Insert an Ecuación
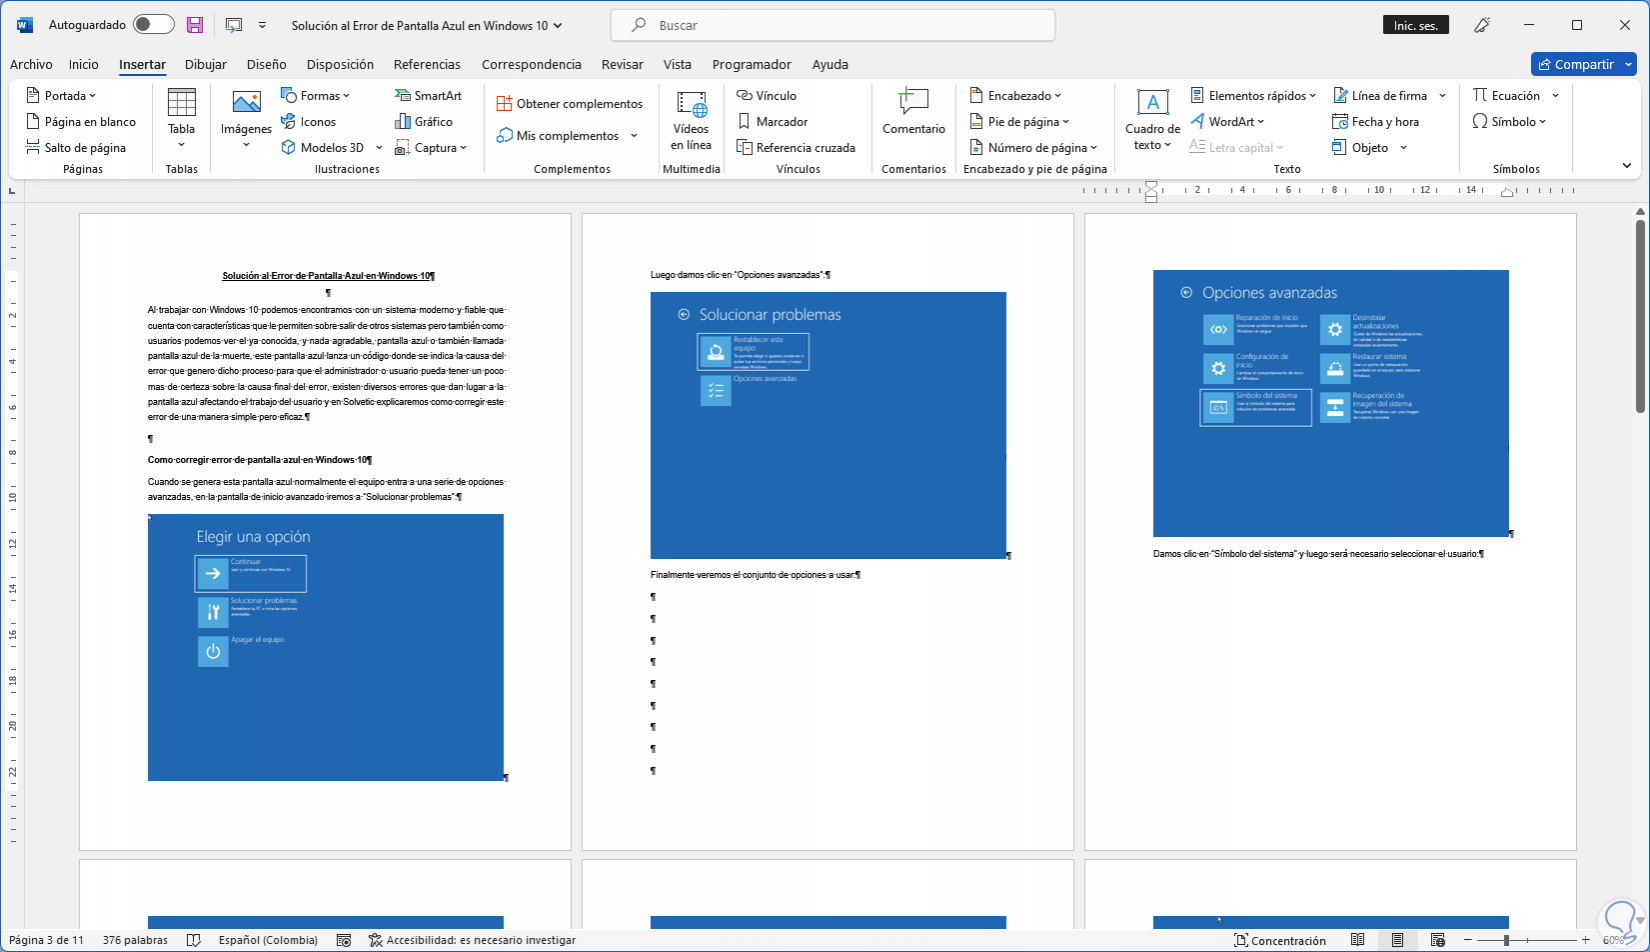Image resolution: width=1650 pixels, height=952 pixels. [1507, 96]
